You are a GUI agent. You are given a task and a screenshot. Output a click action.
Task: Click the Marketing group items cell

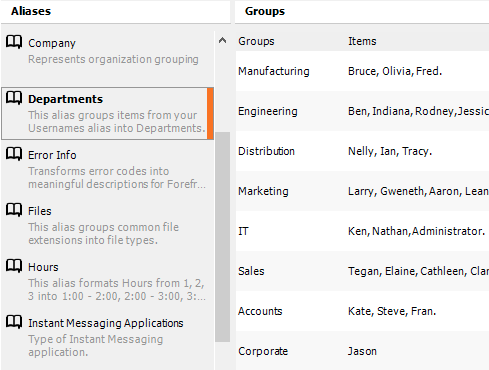[x=418, y=191]
